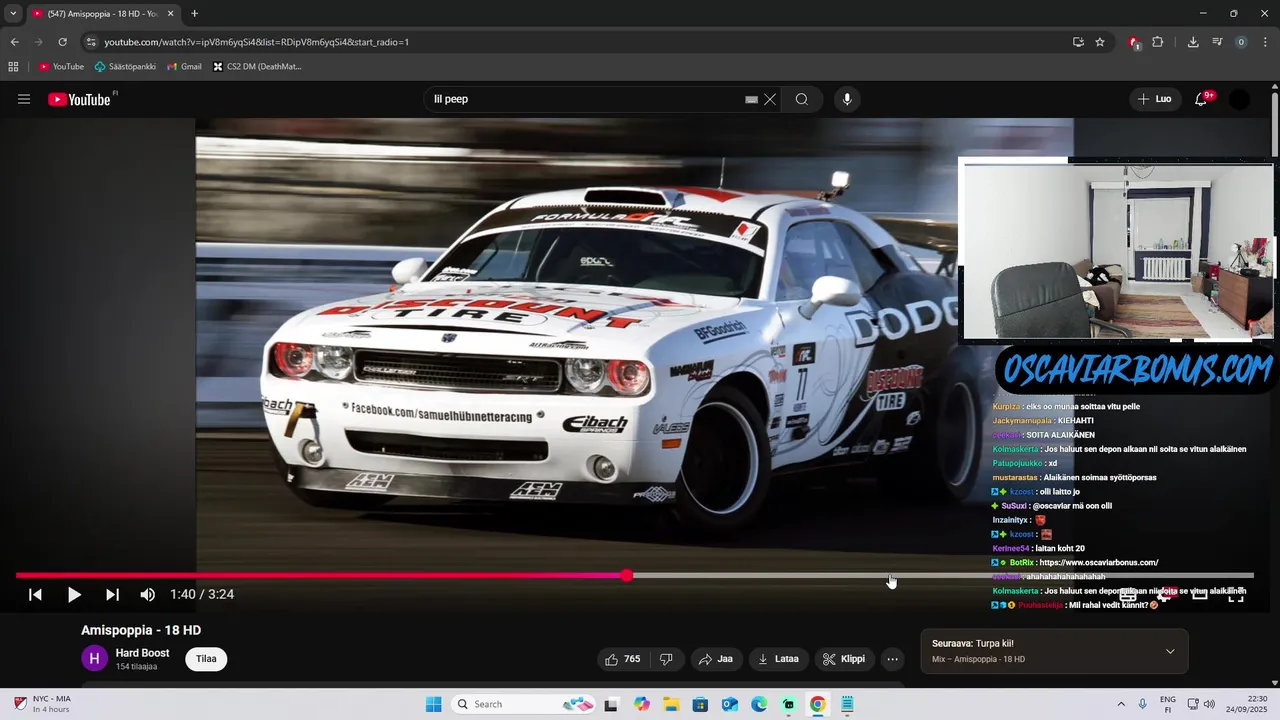This screenshot has width=1280, height=720.
Task: Open the Chrome extensions puzzle icon
Action: pyautogui.click(x=1158, y=42)
